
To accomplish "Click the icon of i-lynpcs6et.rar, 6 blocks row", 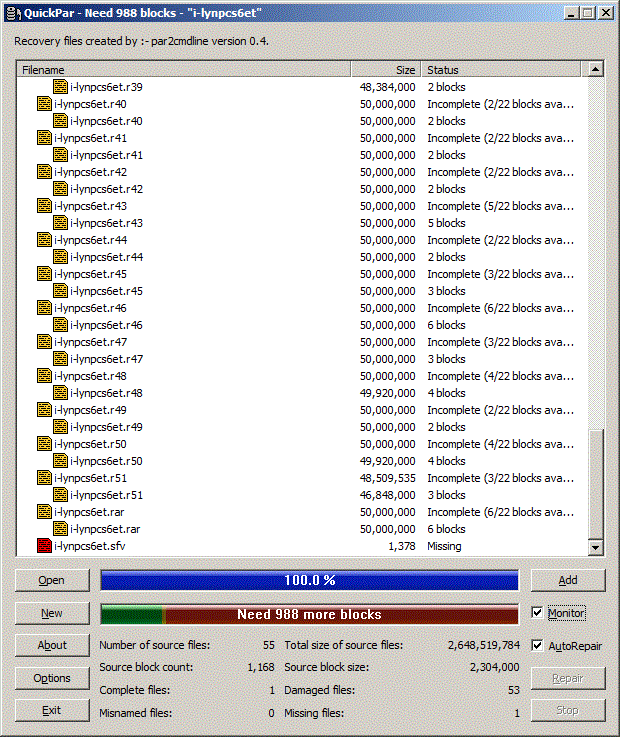I will click(60, 529).
